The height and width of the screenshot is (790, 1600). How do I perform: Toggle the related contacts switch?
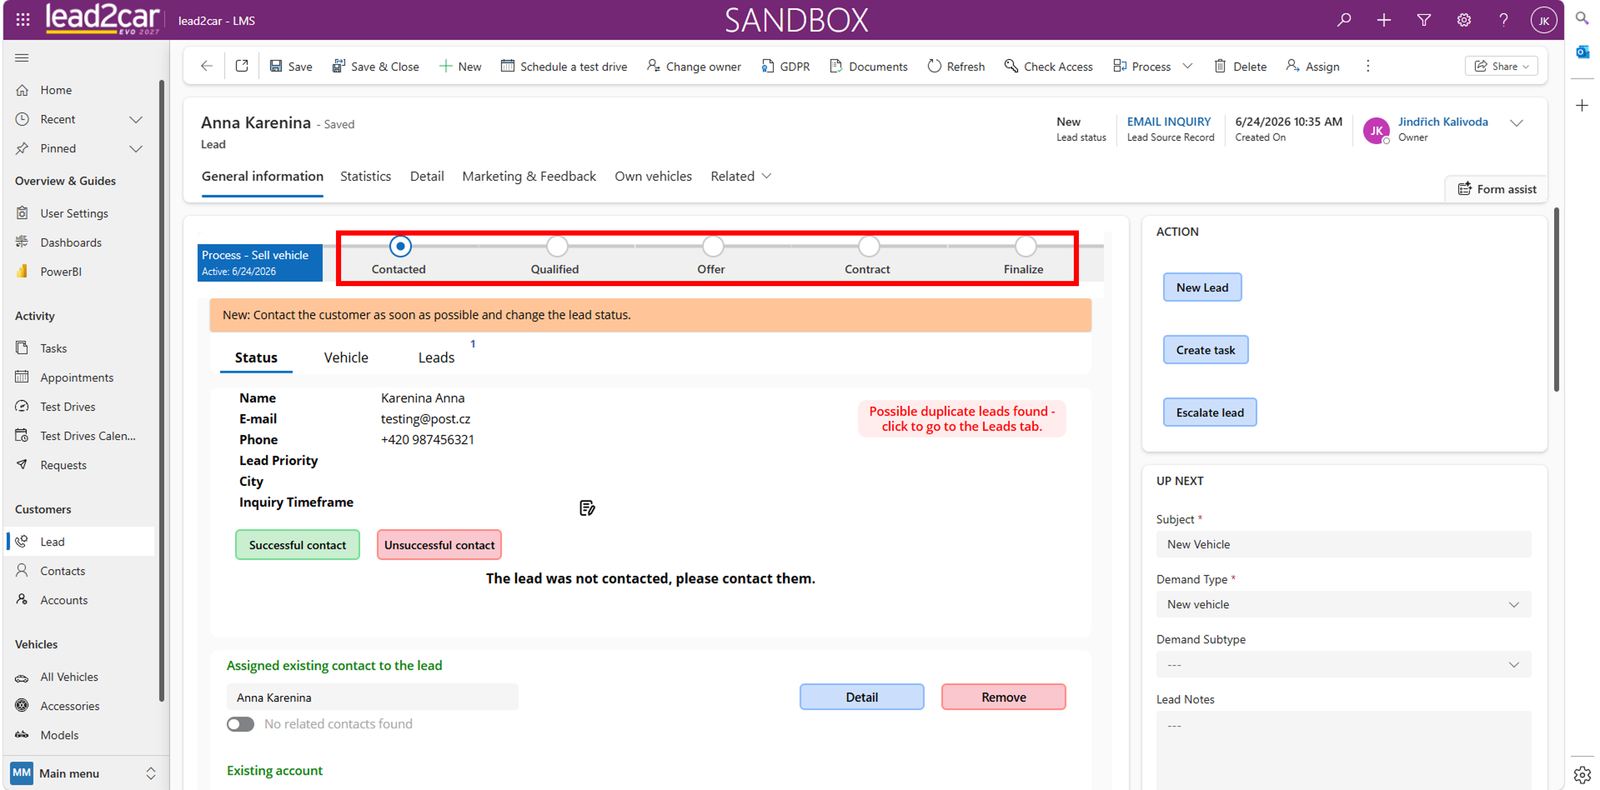(x=240, y=724)
